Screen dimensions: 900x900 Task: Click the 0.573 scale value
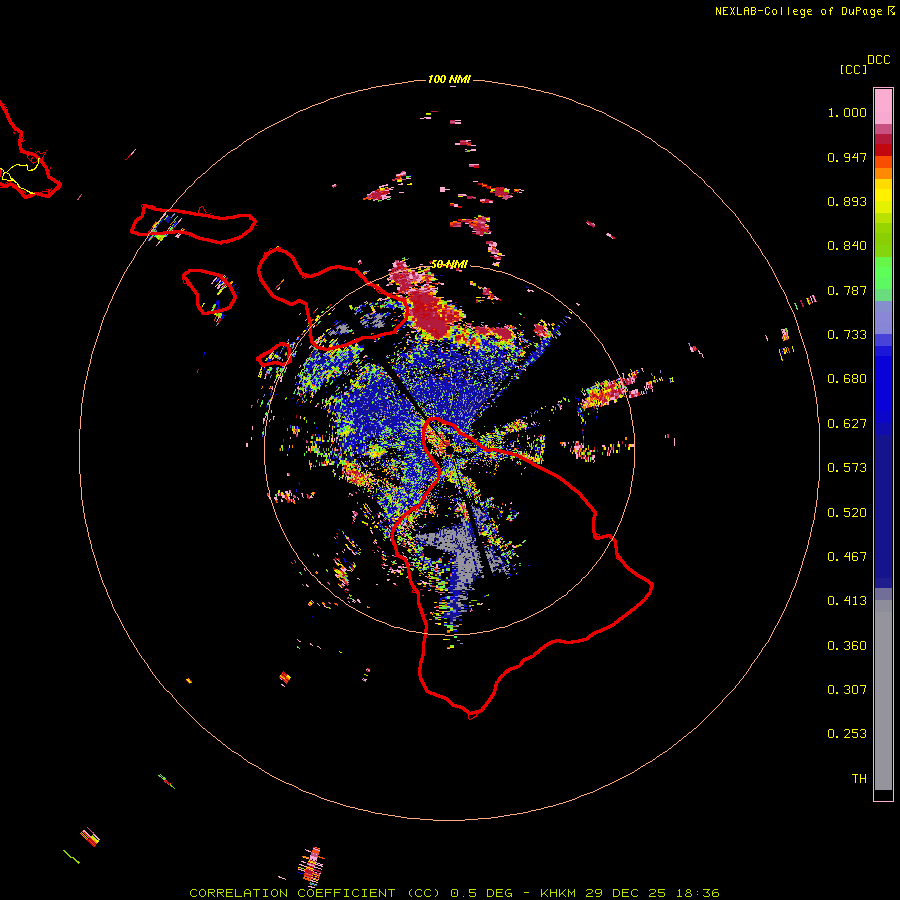847,468
